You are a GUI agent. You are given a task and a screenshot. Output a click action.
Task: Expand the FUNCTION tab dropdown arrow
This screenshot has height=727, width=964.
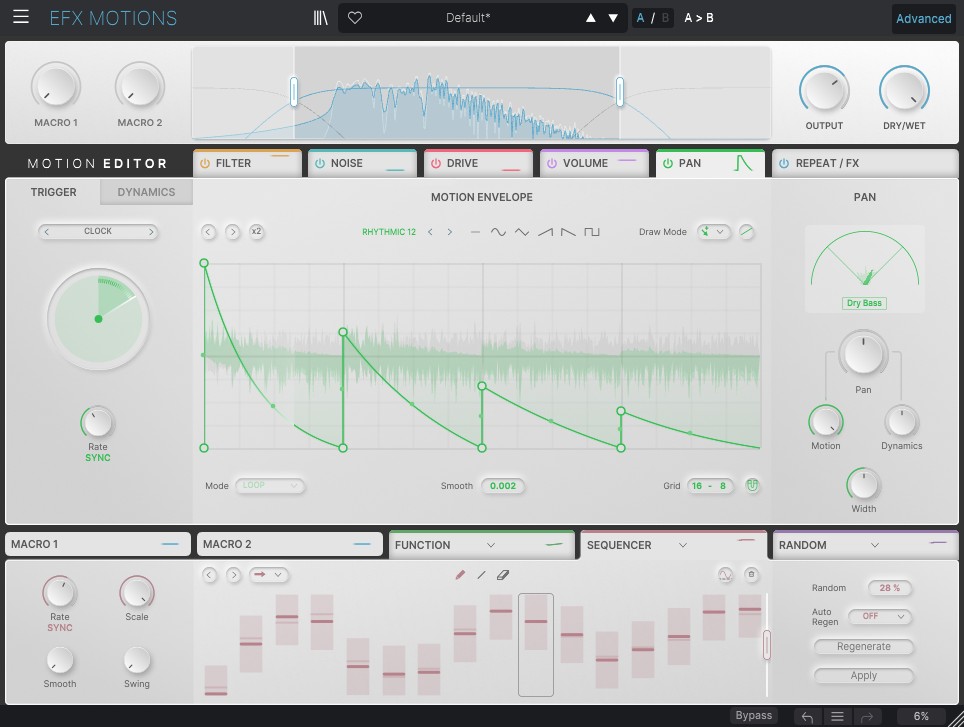coord(491,545)
